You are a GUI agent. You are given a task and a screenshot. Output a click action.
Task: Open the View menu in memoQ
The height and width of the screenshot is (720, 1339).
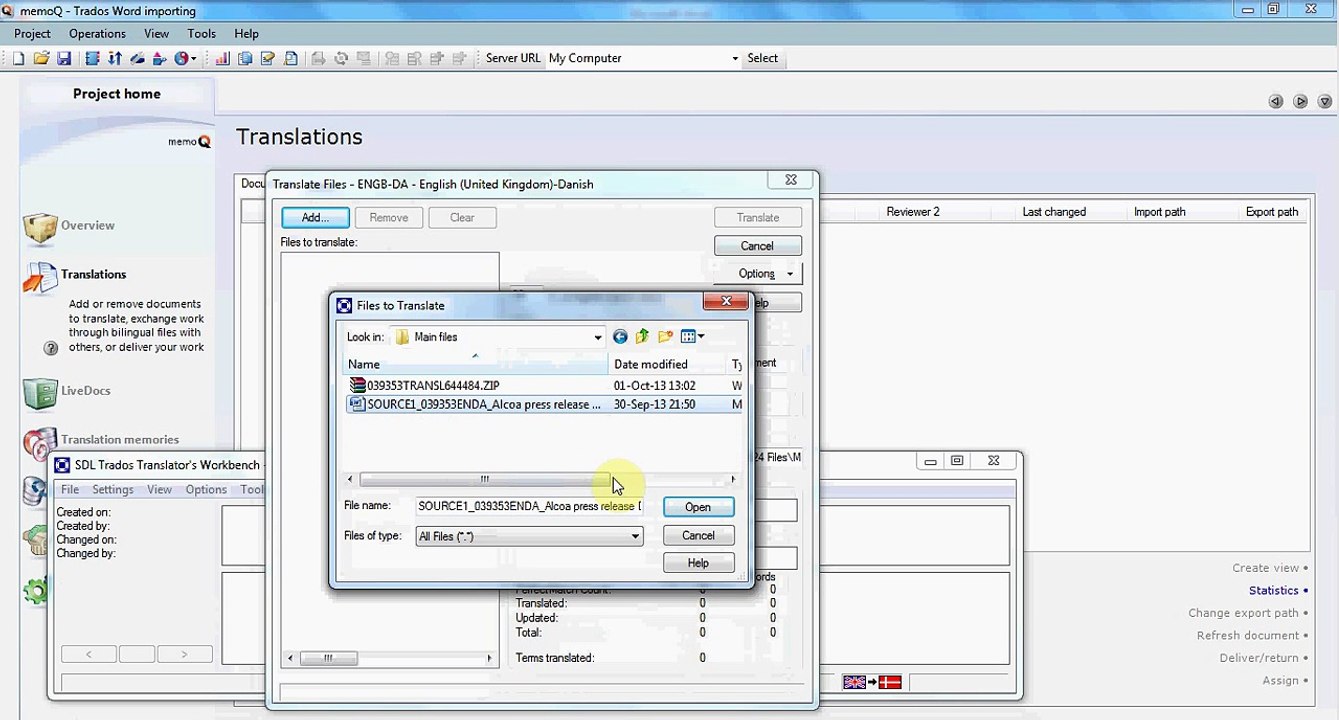156,33
